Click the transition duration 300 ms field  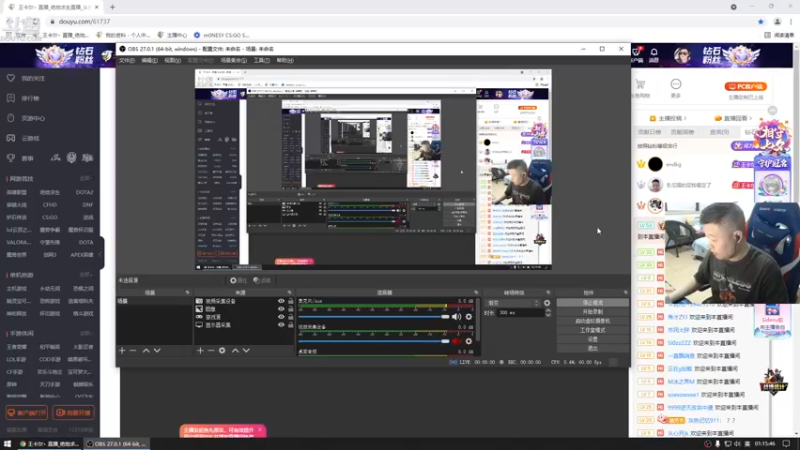click(520, 313)
